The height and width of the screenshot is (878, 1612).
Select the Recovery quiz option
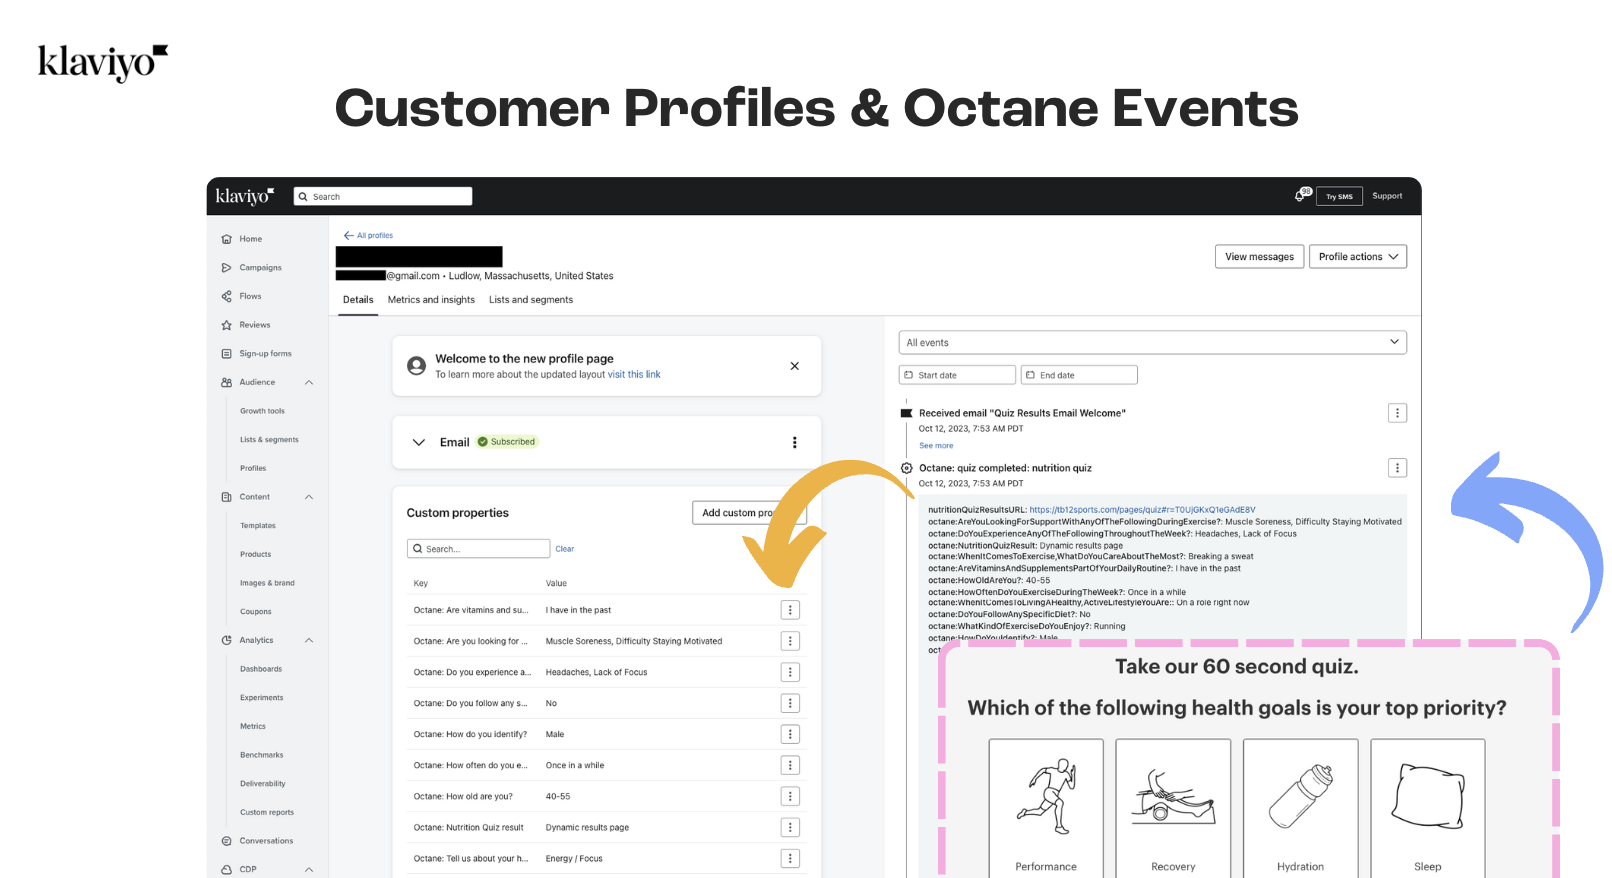coord(1173,808)
